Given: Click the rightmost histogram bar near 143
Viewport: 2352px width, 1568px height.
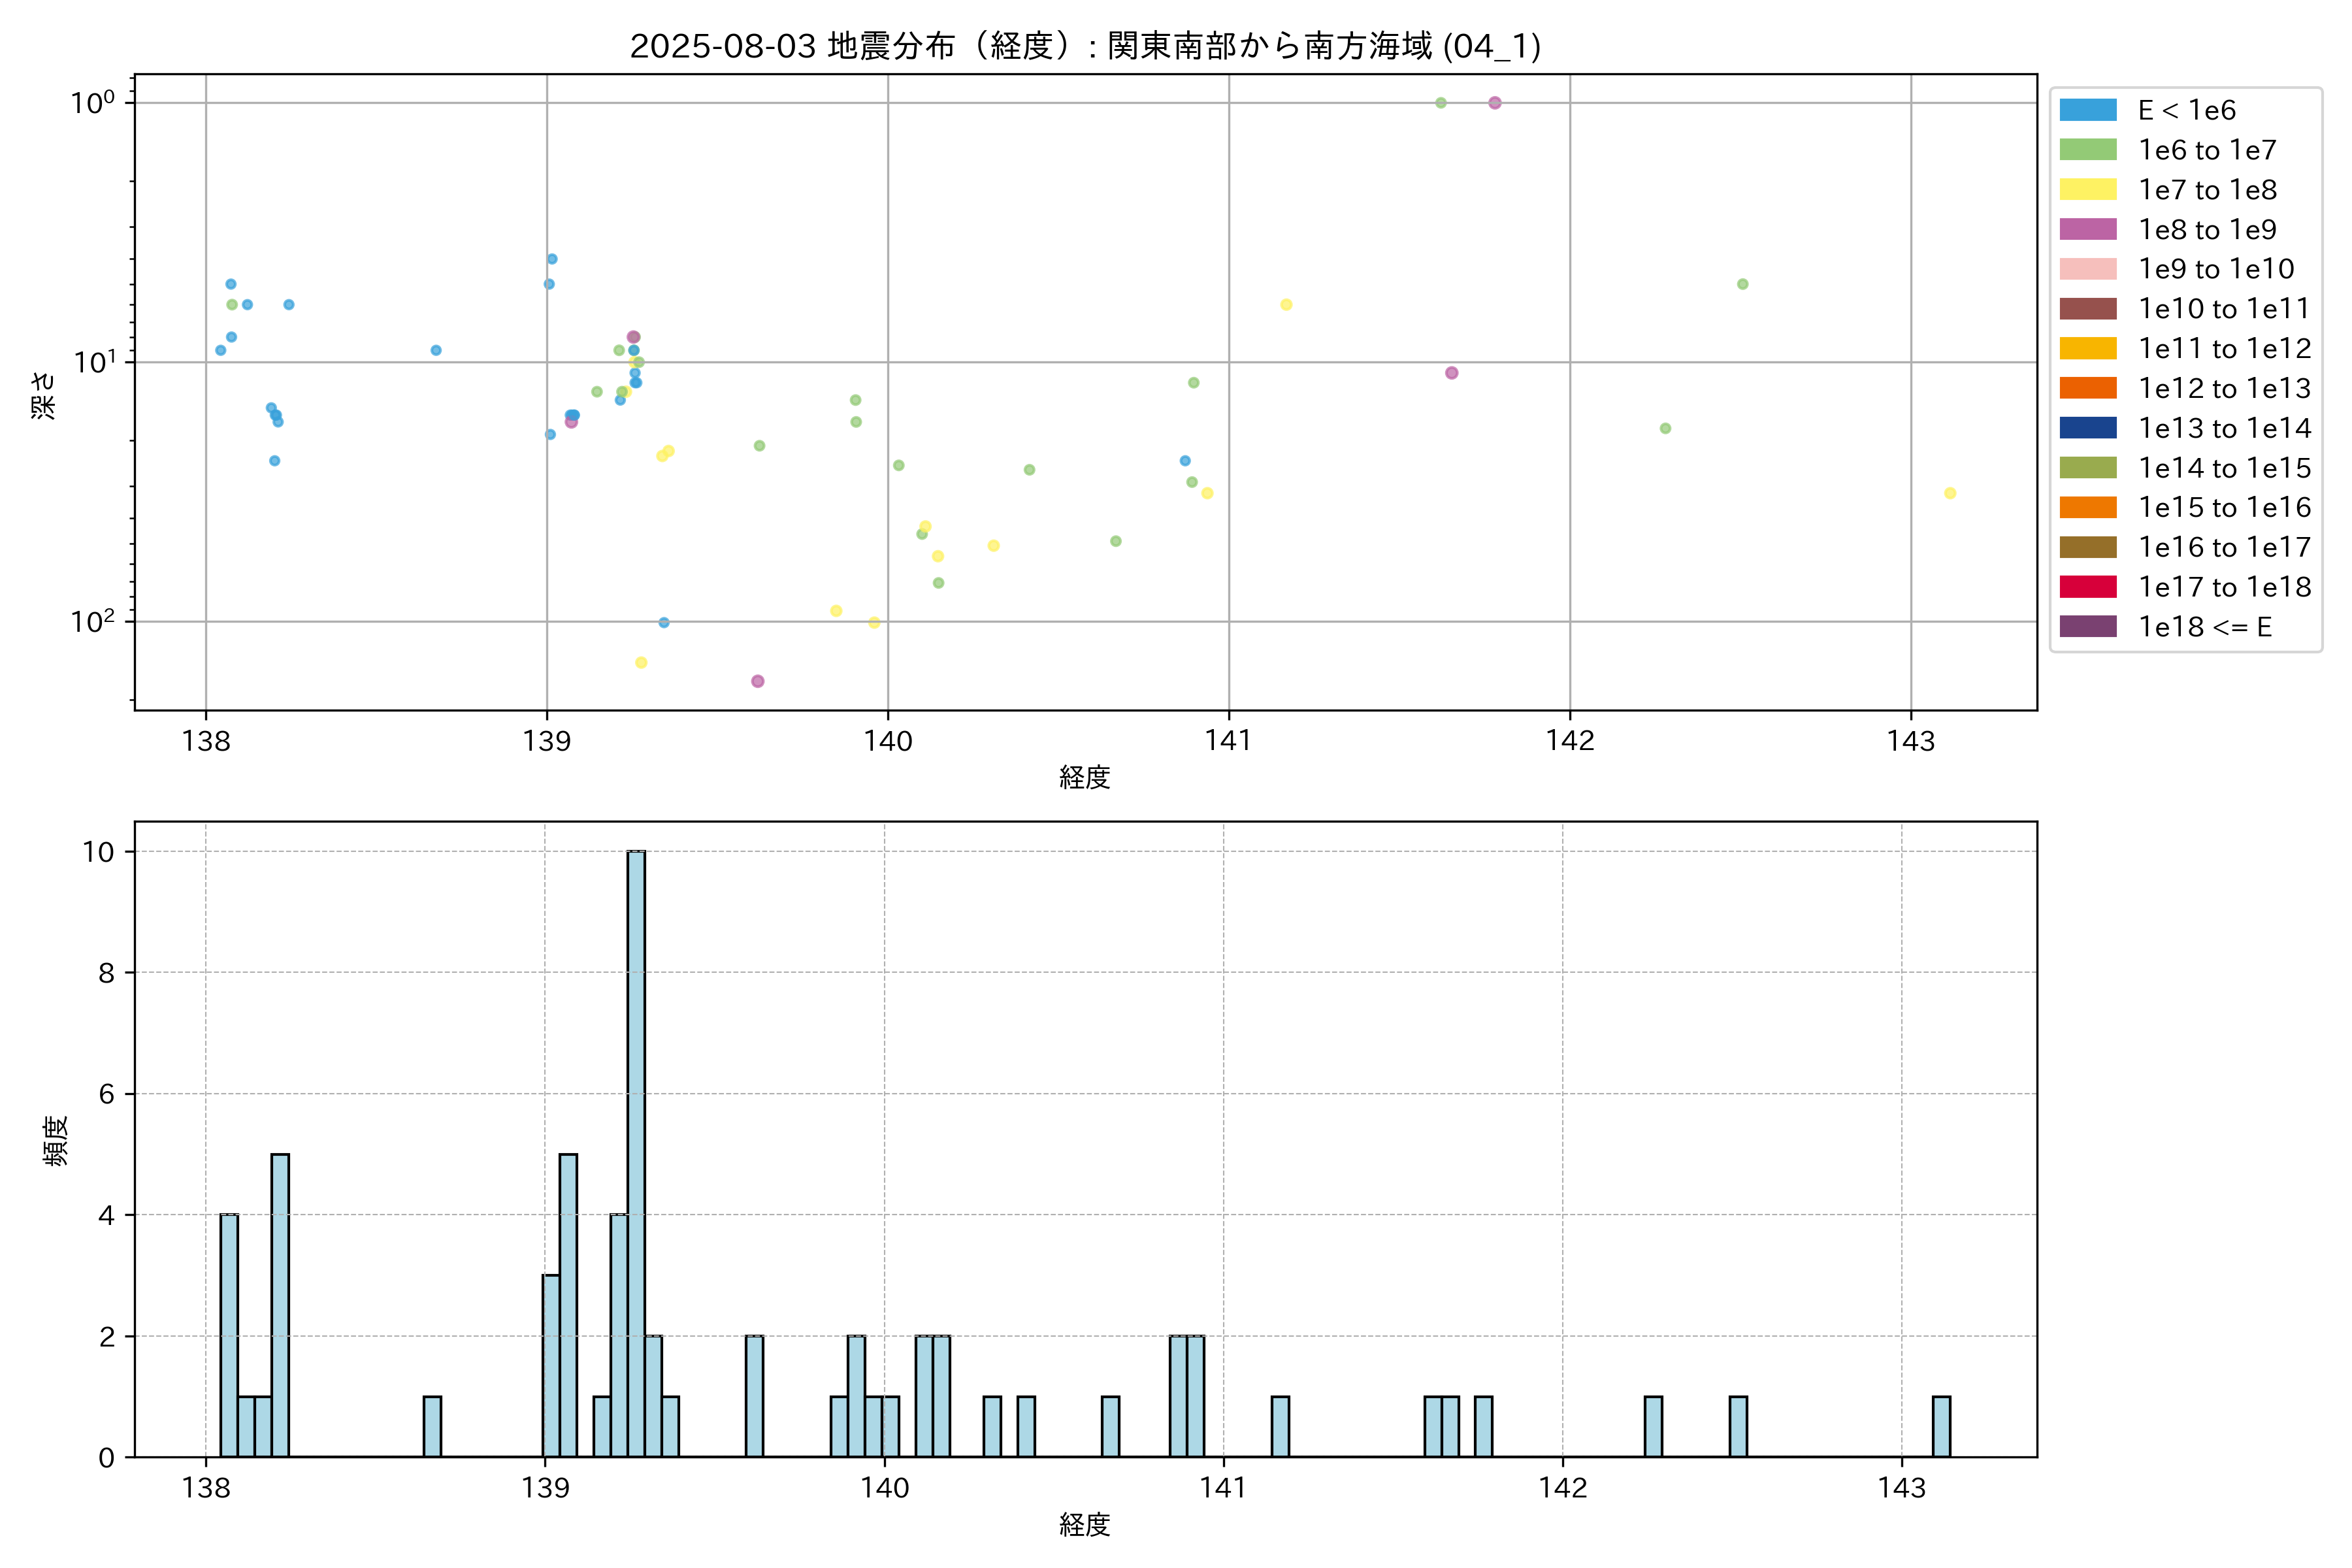Looking at the screenshot, I should click(1941, 1427).
